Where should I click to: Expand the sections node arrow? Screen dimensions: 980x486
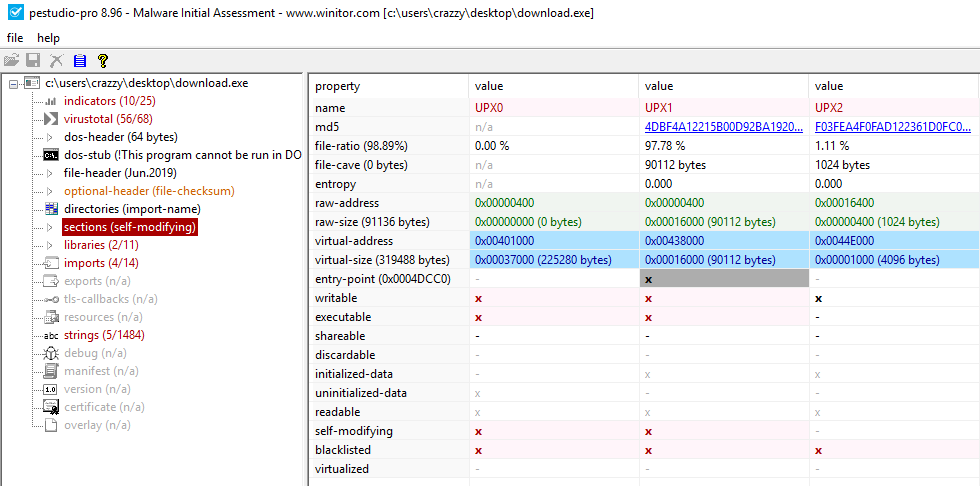[51, 227]
